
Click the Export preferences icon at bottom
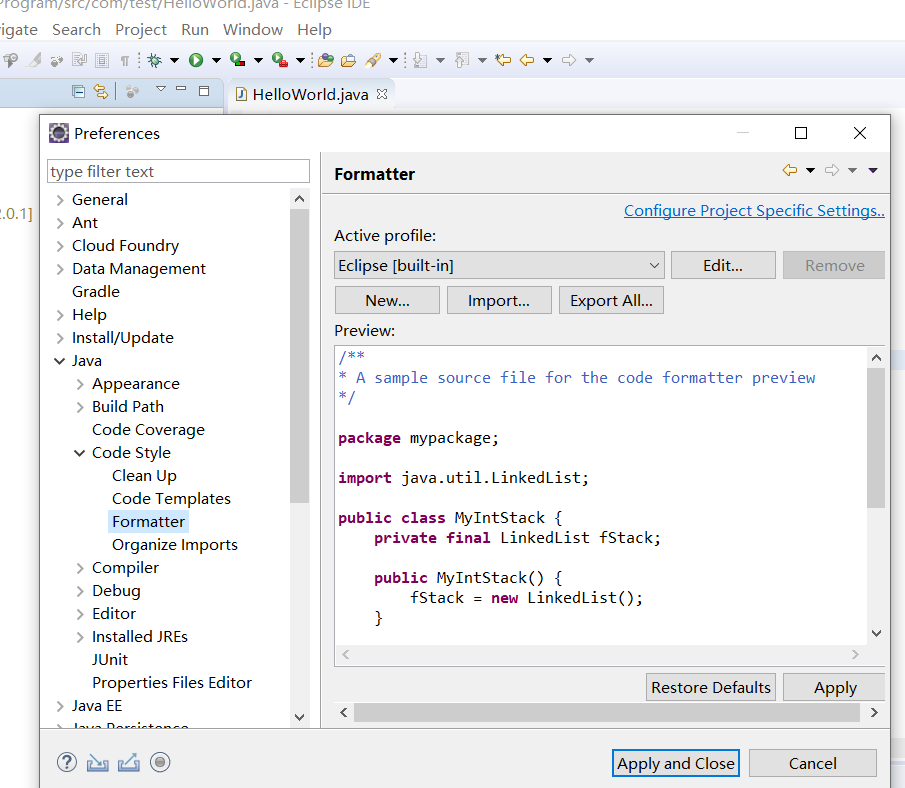tap(129, 763)
